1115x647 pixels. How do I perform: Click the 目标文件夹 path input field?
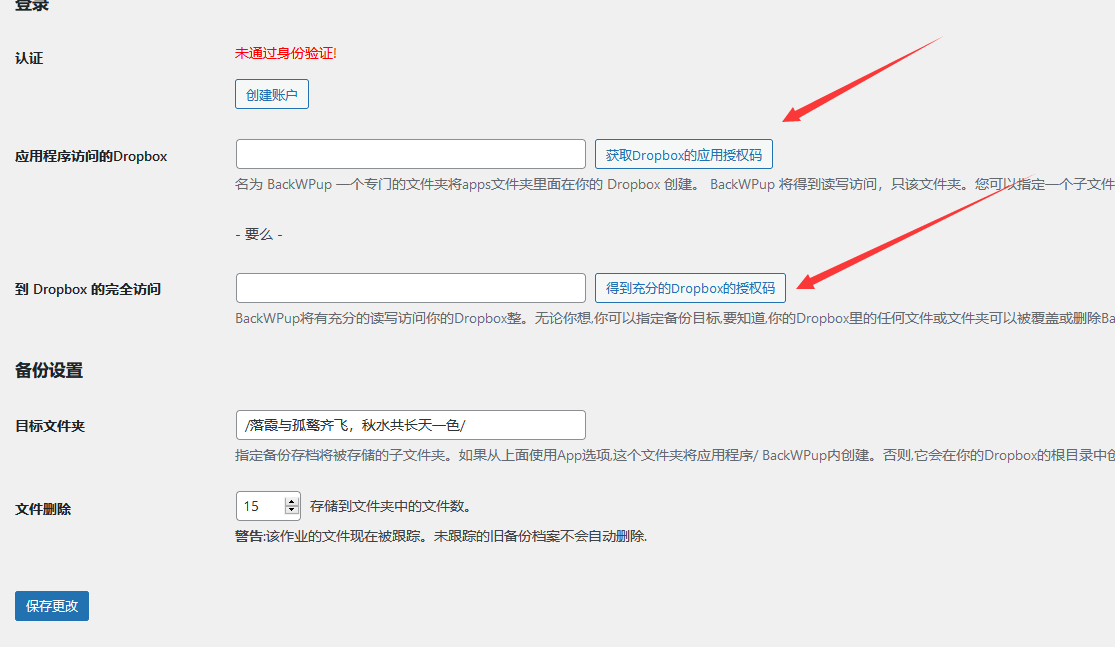(x=410, y=425)
